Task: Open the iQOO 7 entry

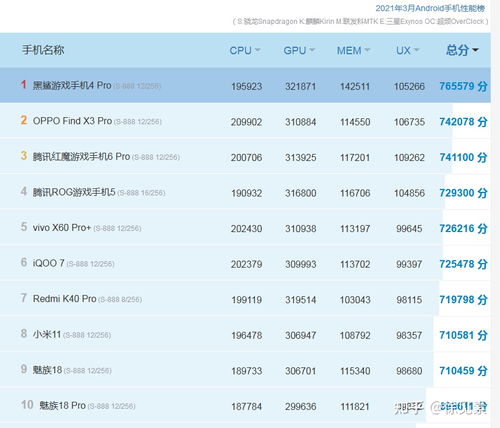Action: 48,263
